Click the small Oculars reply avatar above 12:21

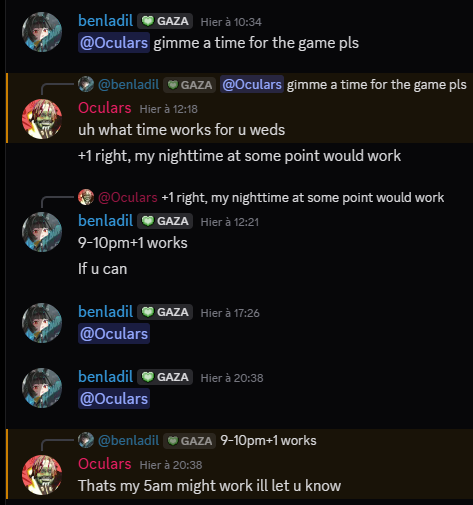pos(86,197)
